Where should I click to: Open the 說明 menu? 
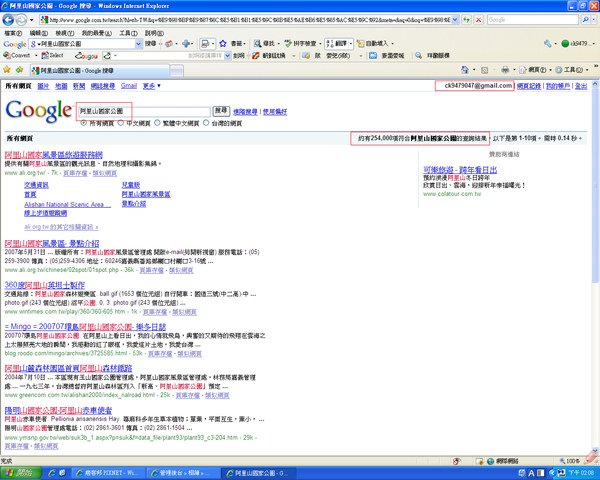[154, 33]
